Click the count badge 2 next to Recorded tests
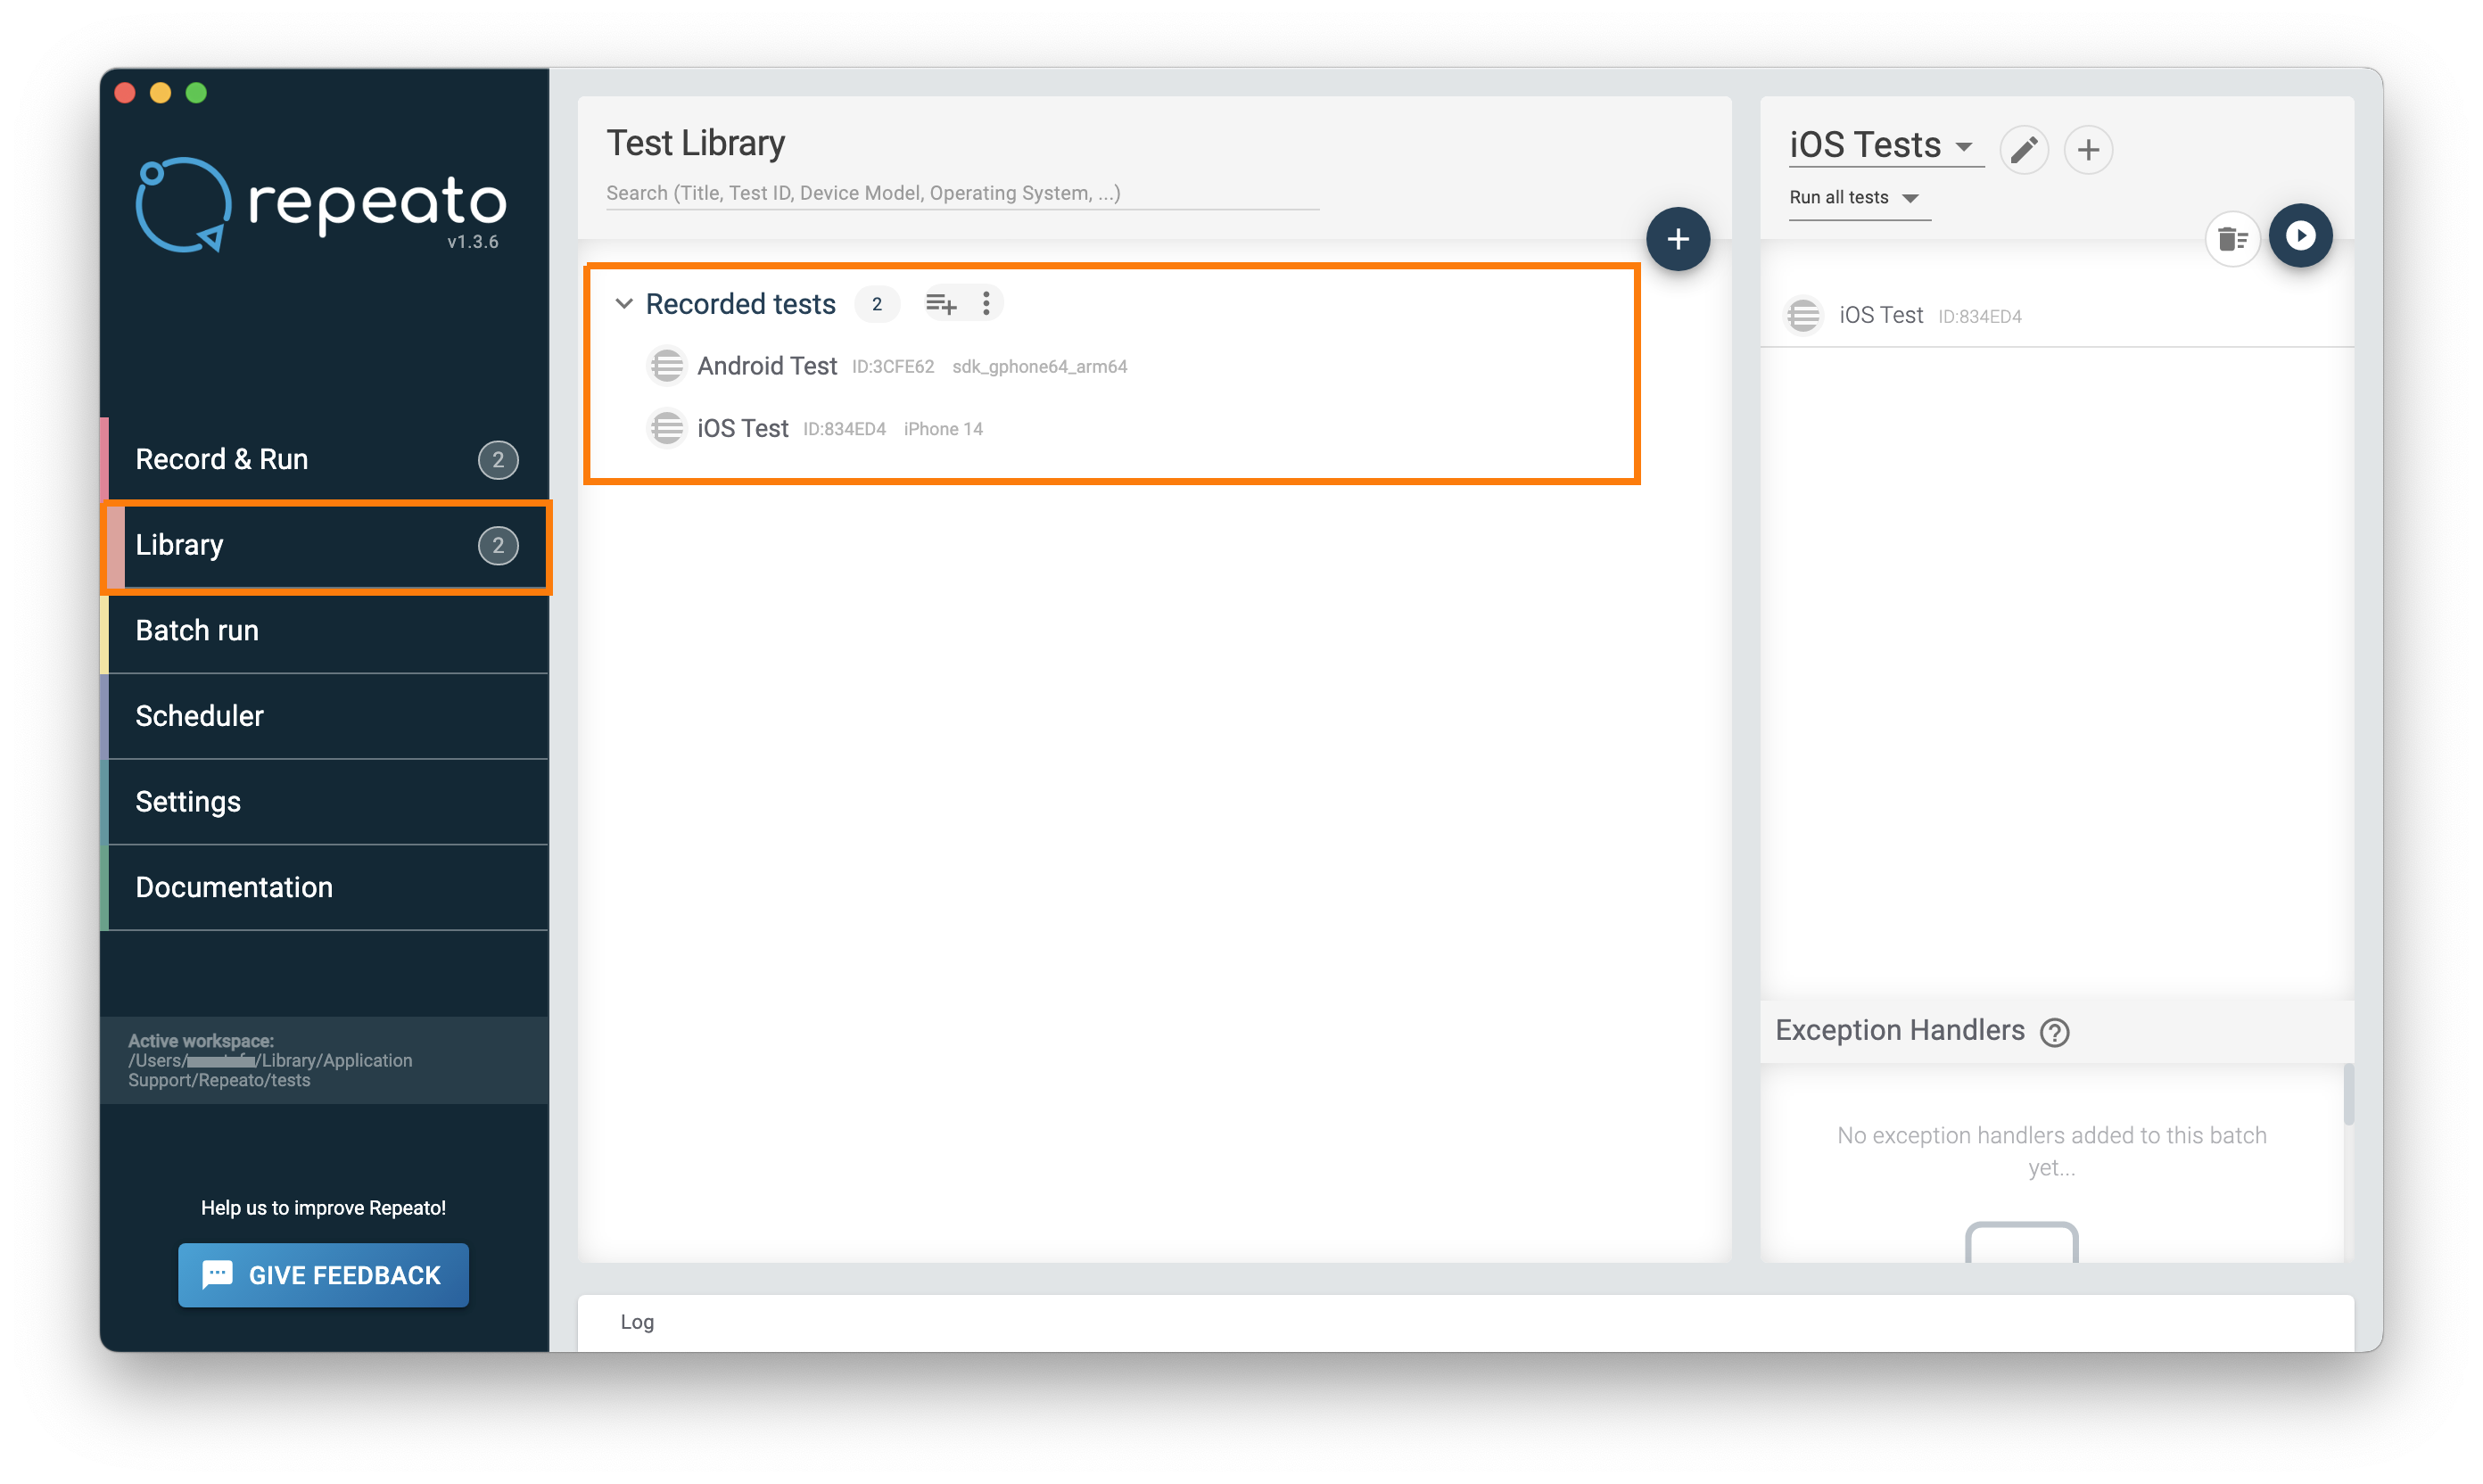This screenshot has height=1484, width=2483. pos(876,304)
